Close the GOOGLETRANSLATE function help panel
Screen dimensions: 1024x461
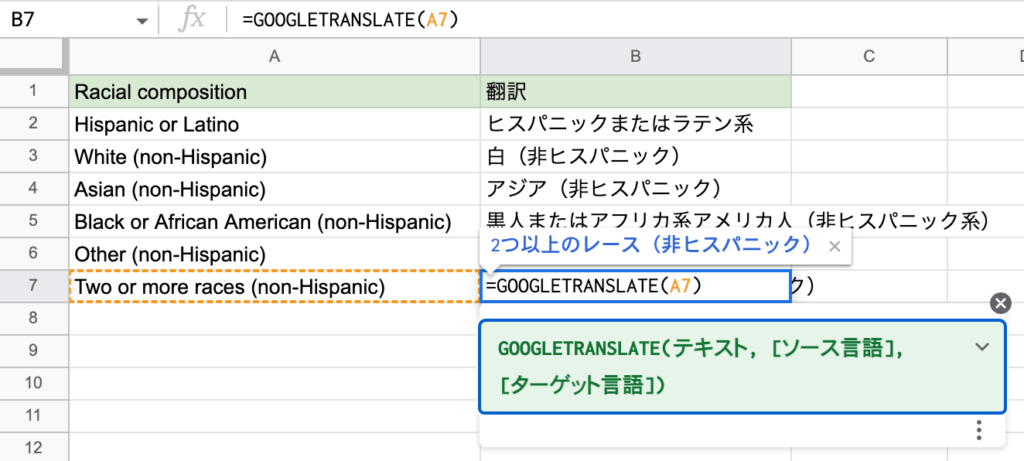[998, 304]
